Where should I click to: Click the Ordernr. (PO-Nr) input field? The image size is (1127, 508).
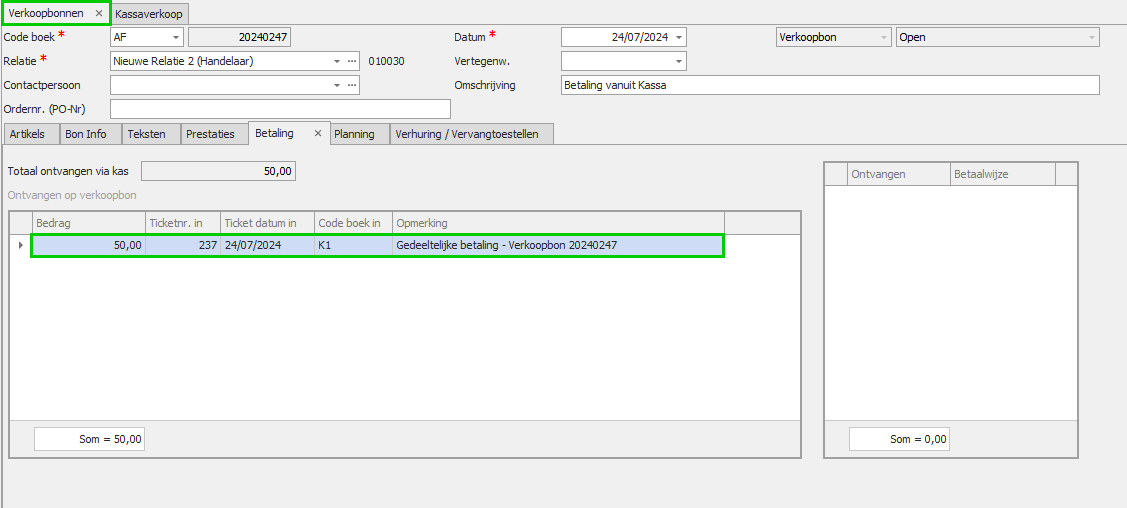click(x=280, y=109)
